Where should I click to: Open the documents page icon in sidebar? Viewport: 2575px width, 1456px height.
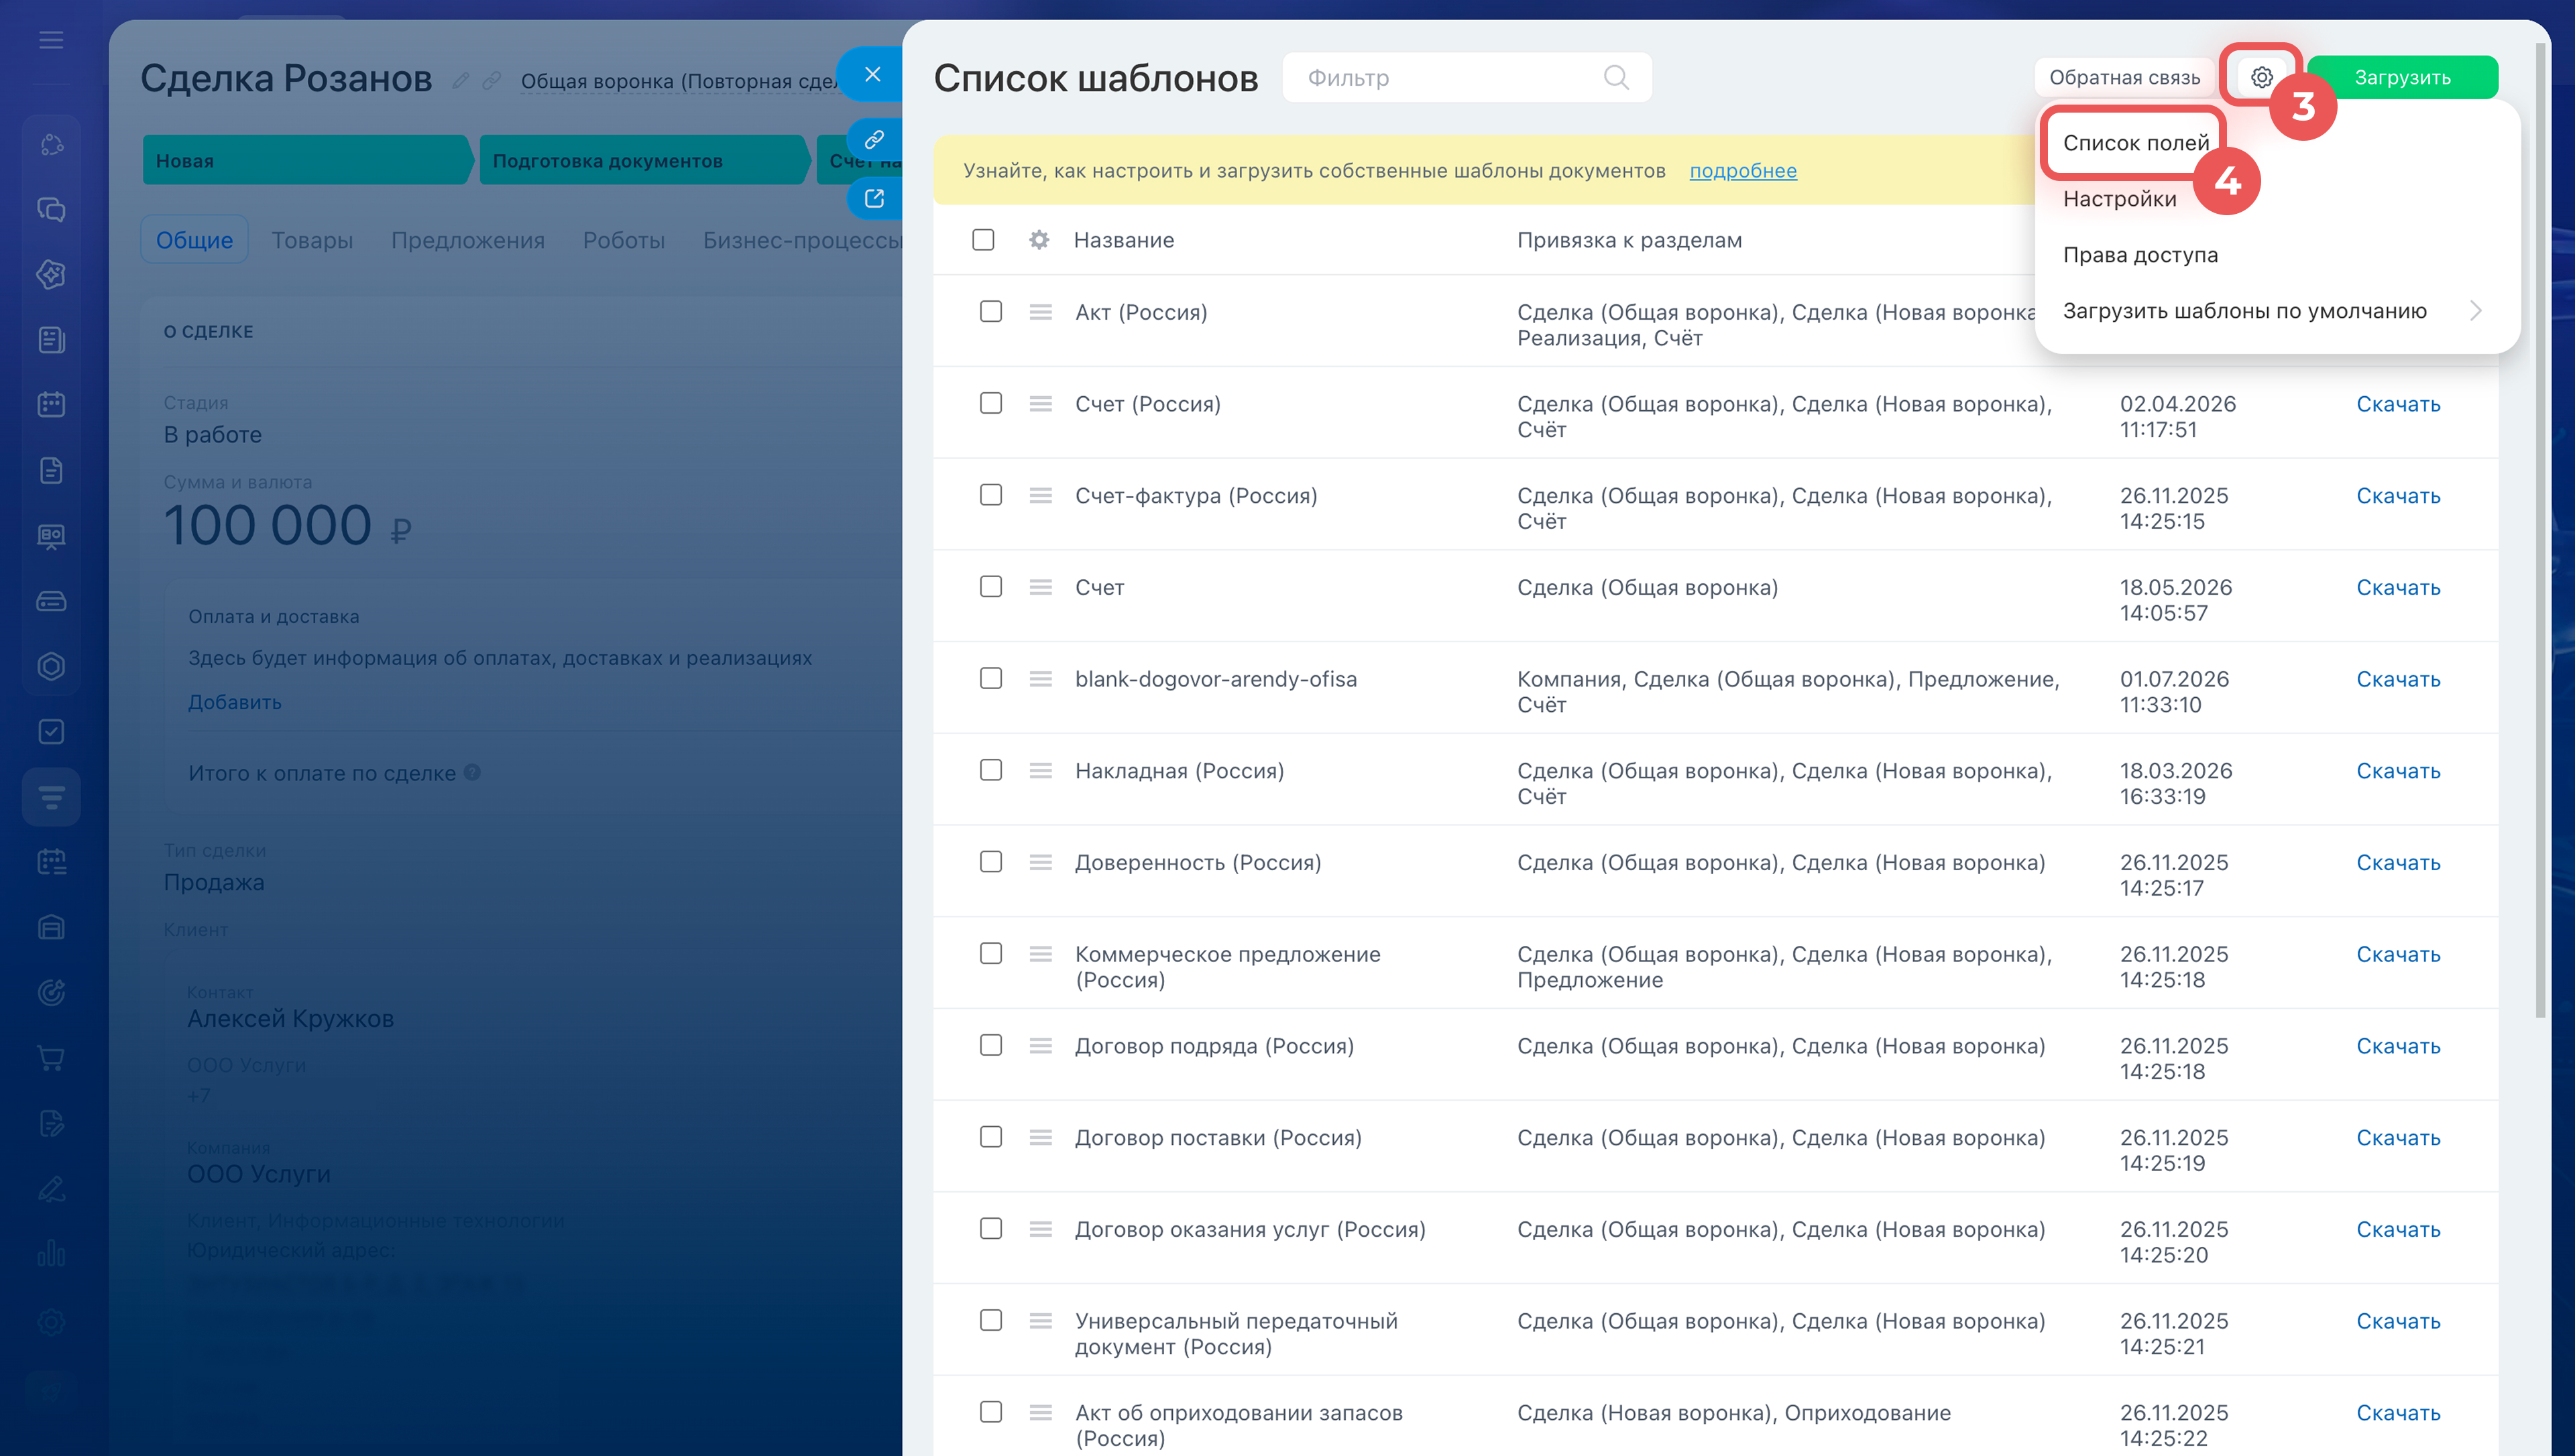(51, 470)
